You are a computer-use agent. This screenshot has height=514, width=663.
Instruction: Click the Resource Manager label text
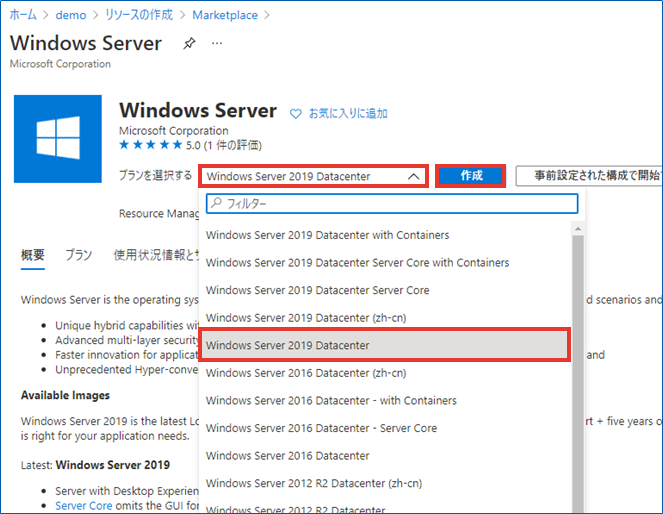click(159, 213)
